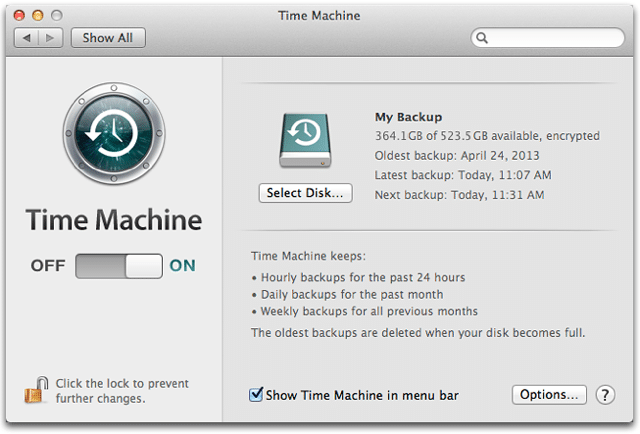Click the Oldest backup: April 24, 2013 line
Screen dimensions: 640x434
click(457, 156)
